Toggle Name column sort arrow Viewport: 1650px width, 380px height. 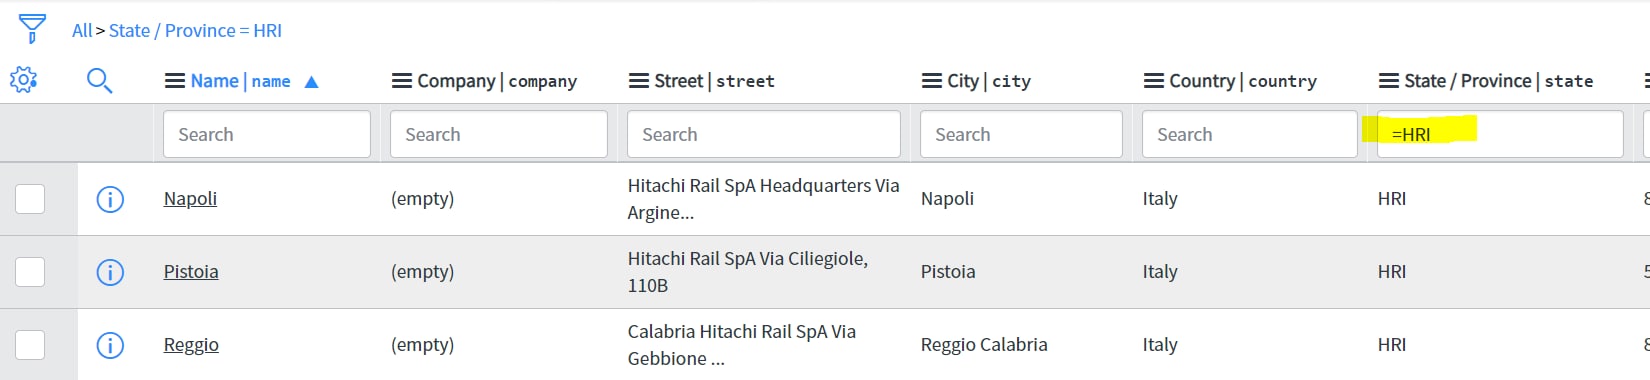click(x=311, y=82)
